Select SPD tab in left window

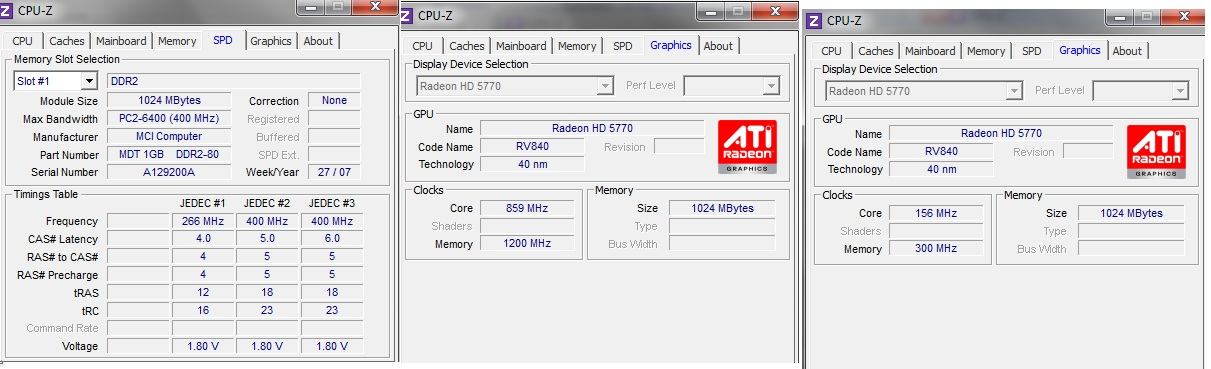click(x=222, y=40)
